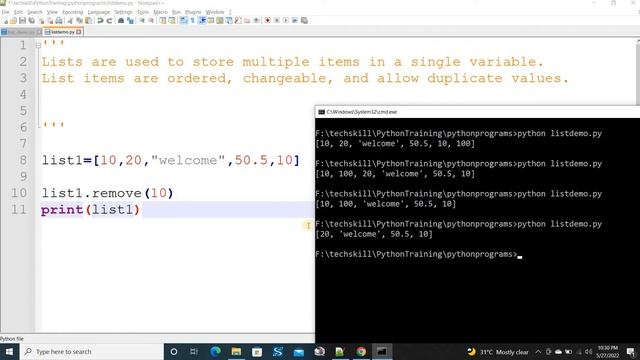This screenshot has height=360, width=640.
Task: Open the Mail app from the taskbar
Action: pyautogui.click(x=299, y=351)
